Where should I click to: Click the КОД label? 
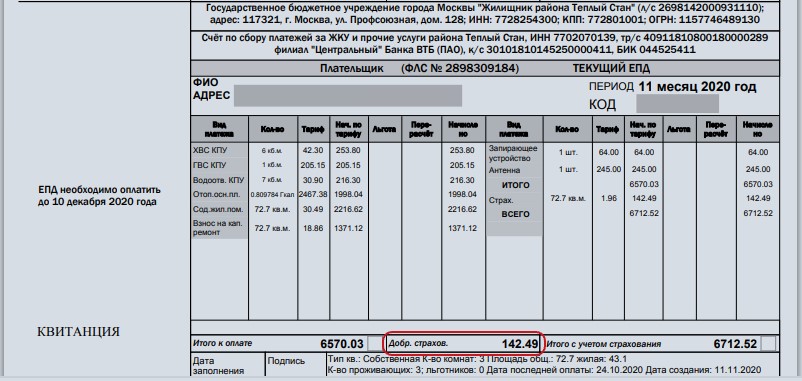coord(603,105)
